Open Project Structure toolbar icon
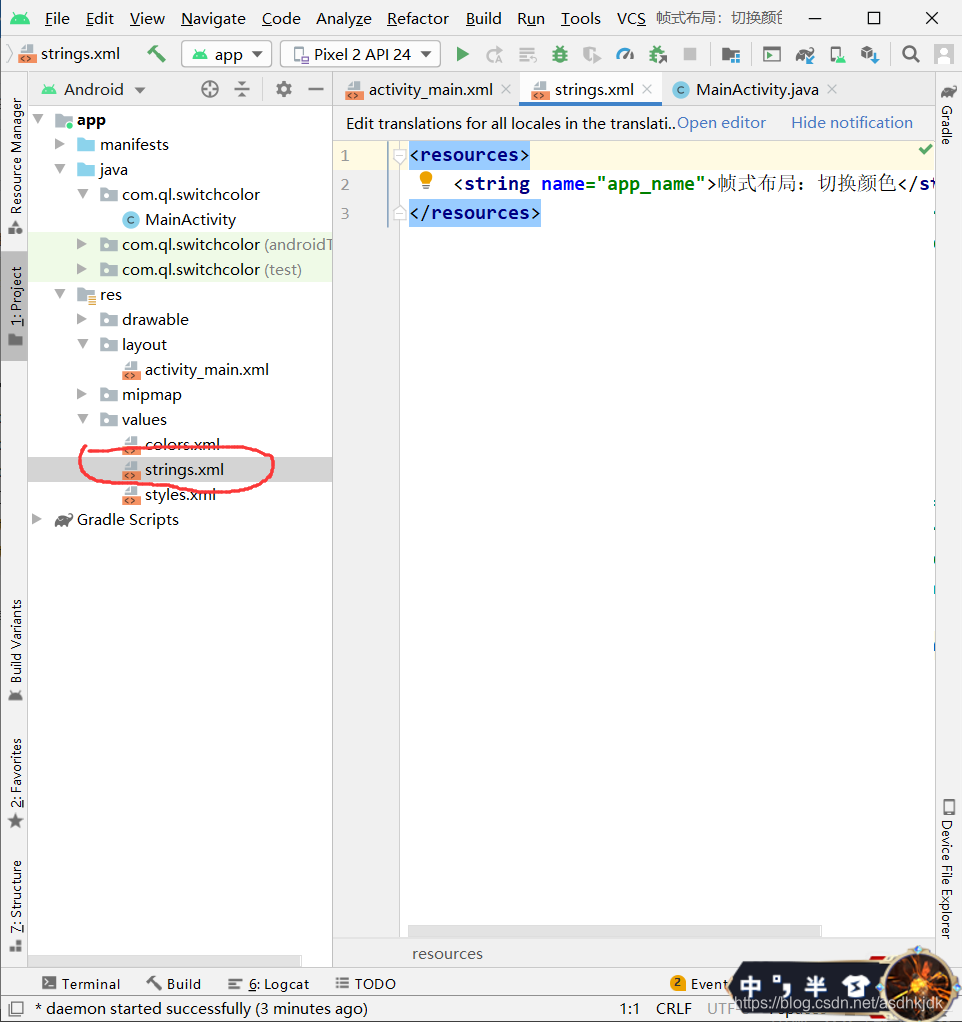962x1022 pixels. coord(731,55)
